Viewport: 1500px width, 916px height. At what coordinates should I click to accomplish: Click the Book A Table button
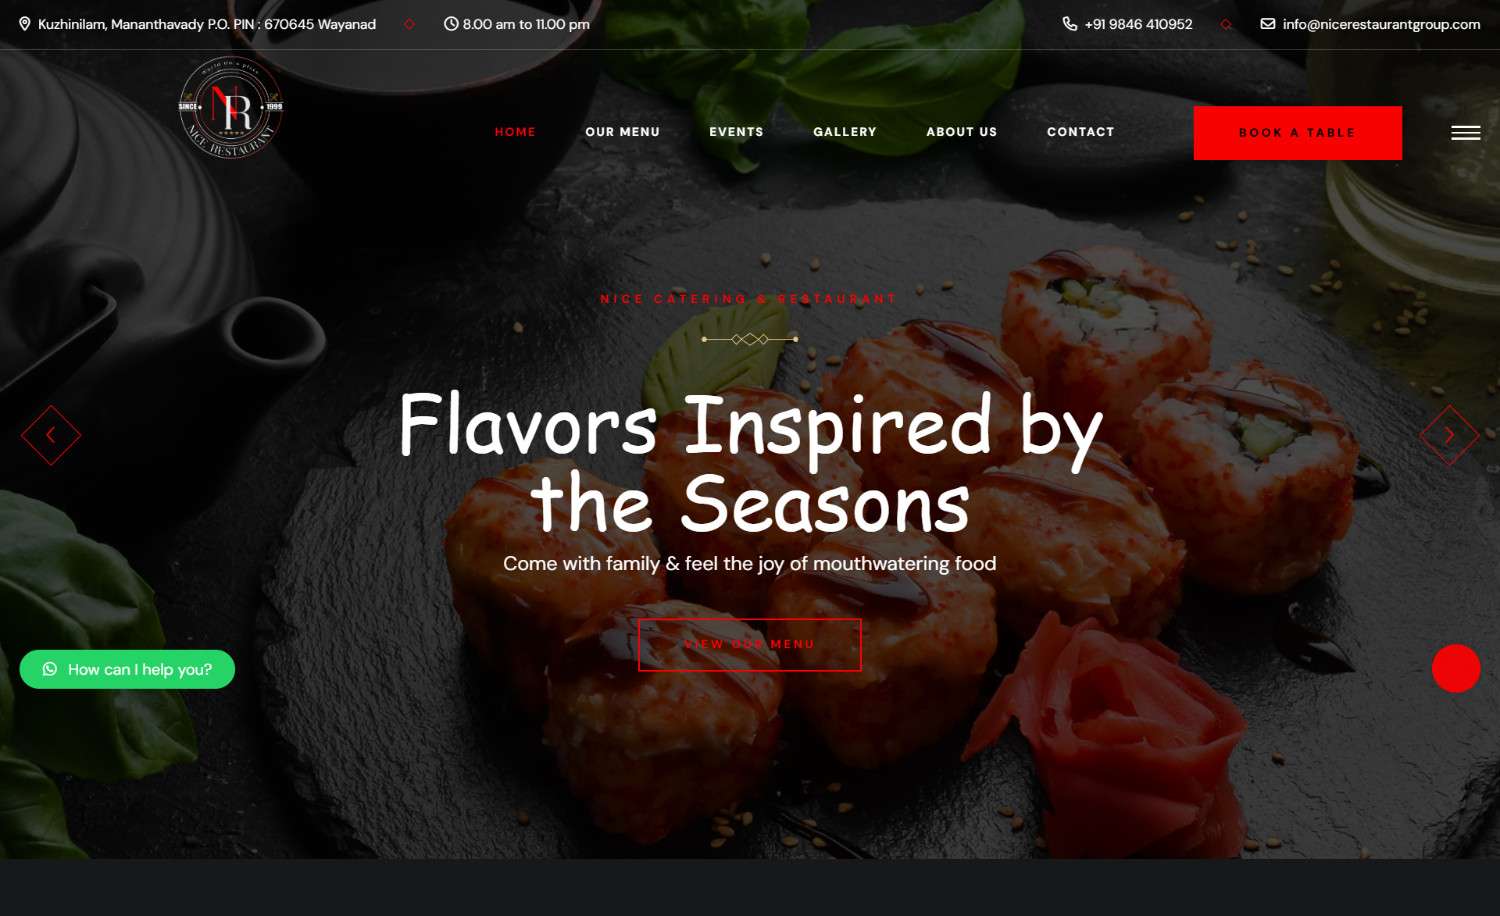point(1297,133)
